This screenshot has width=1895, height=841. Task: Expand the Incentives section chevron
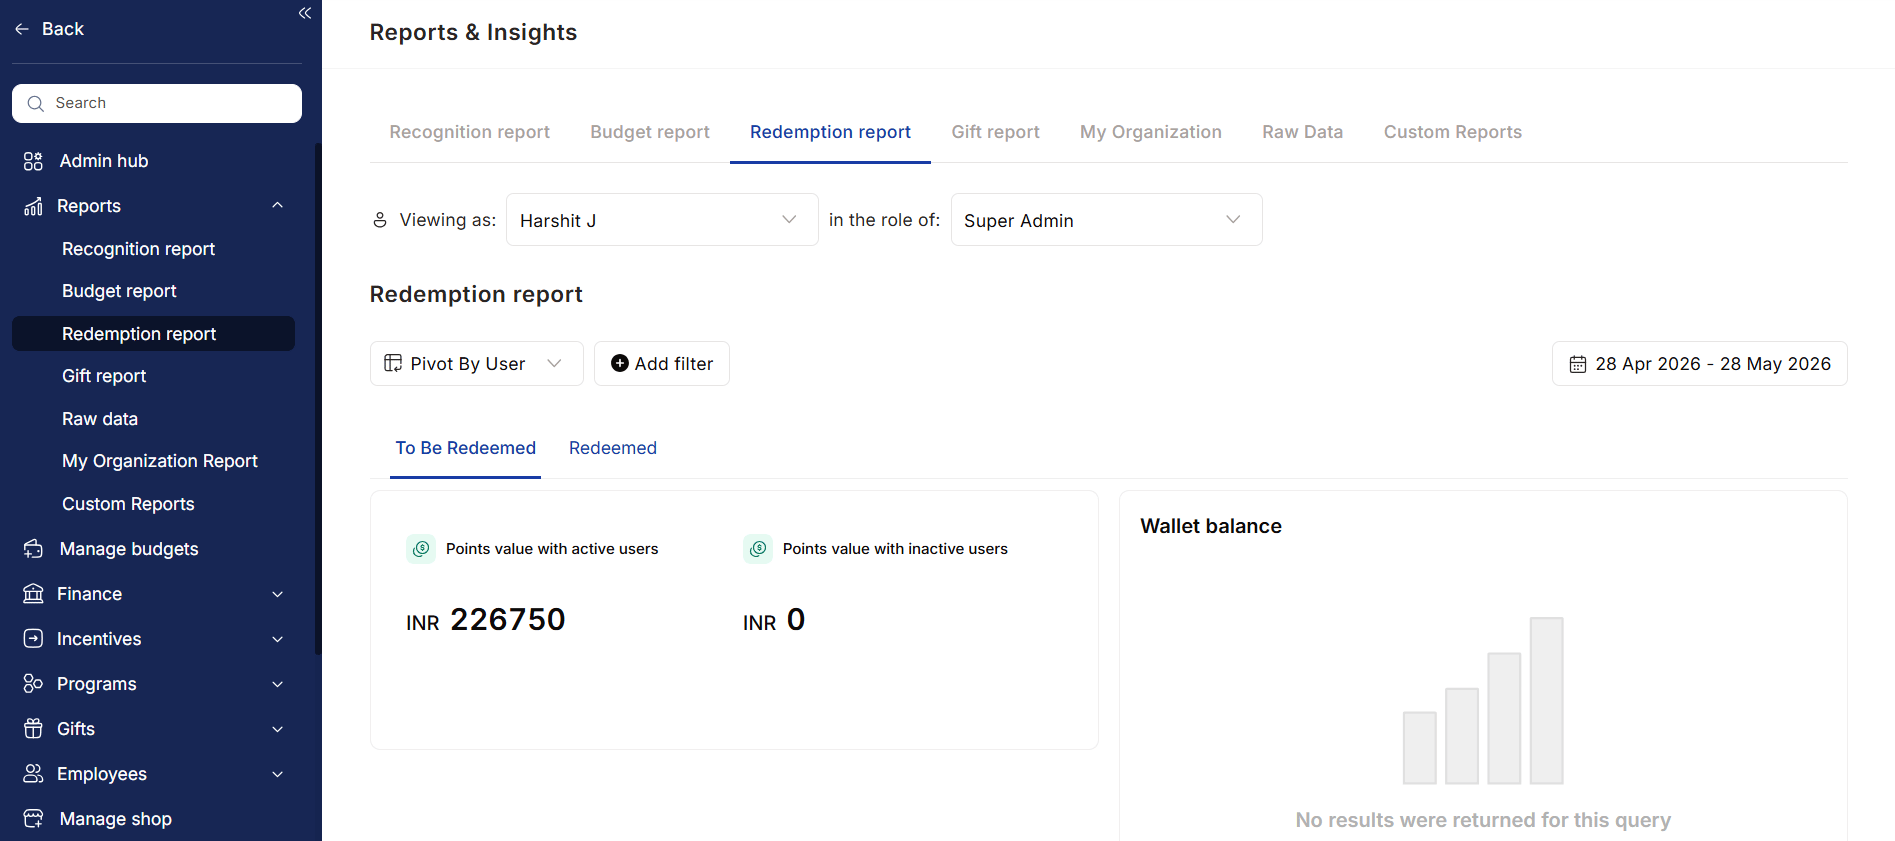278,639
